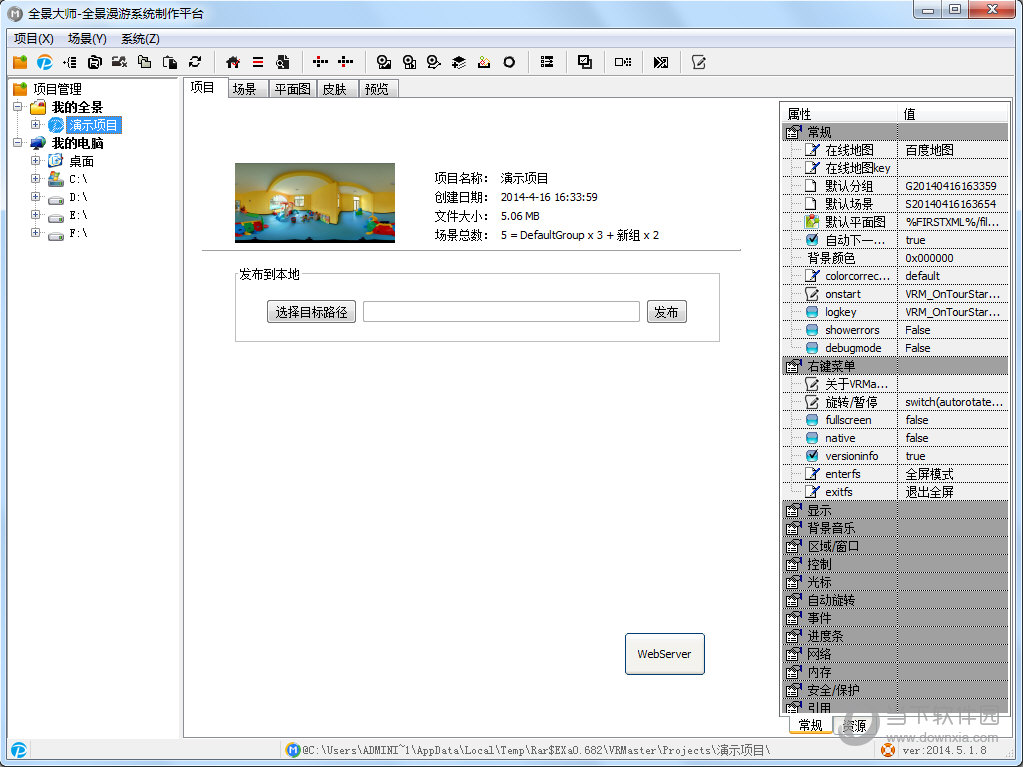Expand the 显示 property group
Screen dimensions: 1023x767
(793, 510)
